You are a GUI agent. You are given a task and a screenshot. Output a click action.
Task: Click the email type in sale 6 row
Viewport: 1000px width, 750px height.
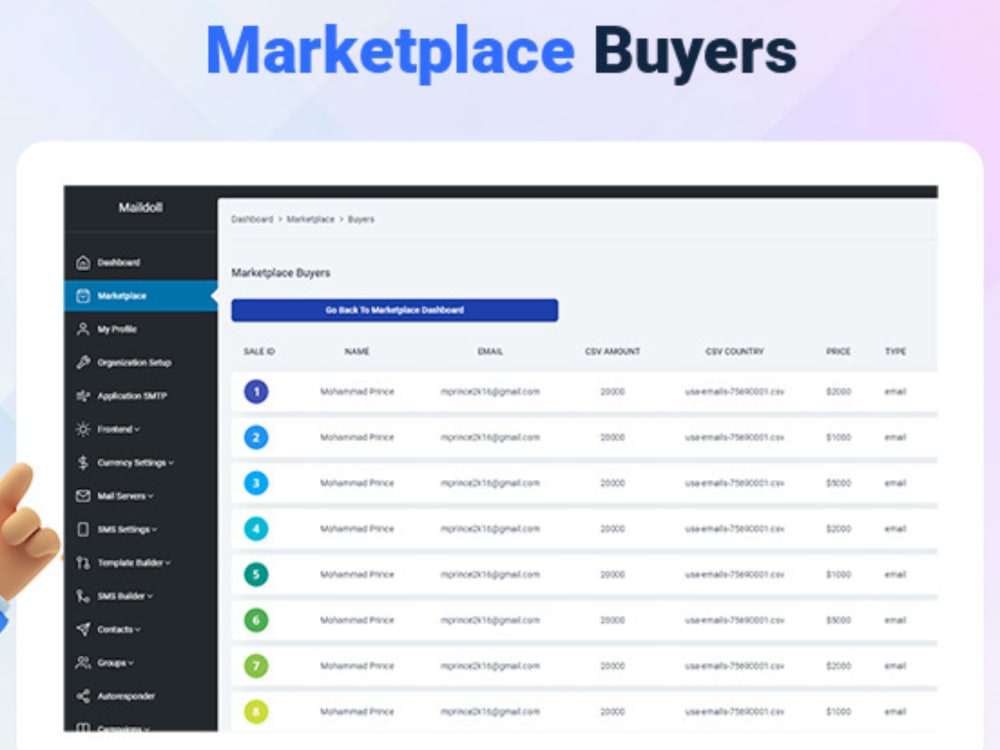[x=895, y=620]
